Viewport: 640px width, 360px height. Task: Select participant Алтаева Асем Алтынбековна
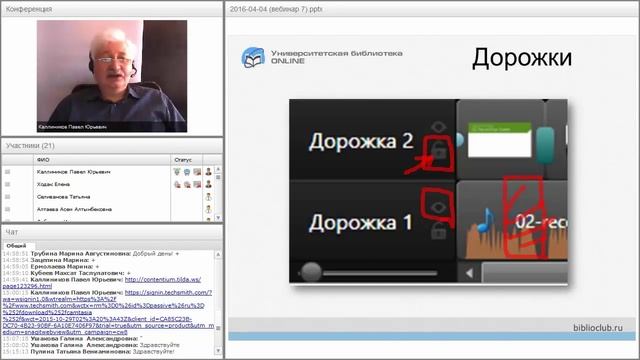(x=74, y=209)
